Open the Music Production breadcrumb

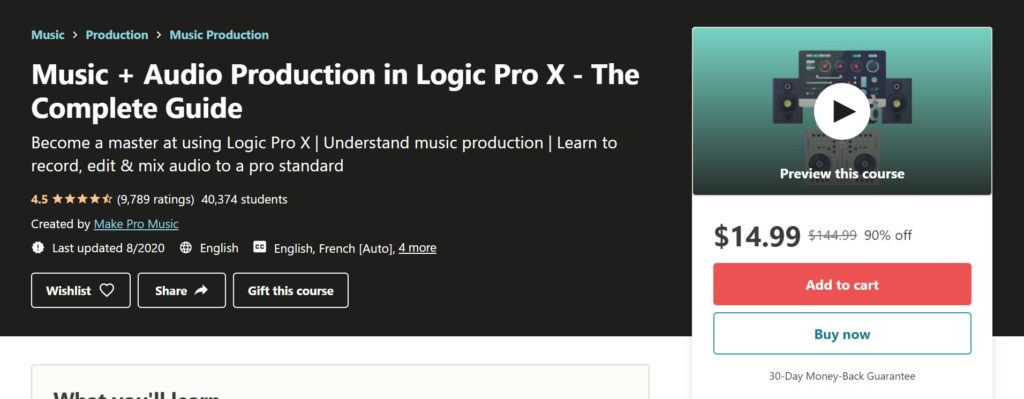(219, 35)
